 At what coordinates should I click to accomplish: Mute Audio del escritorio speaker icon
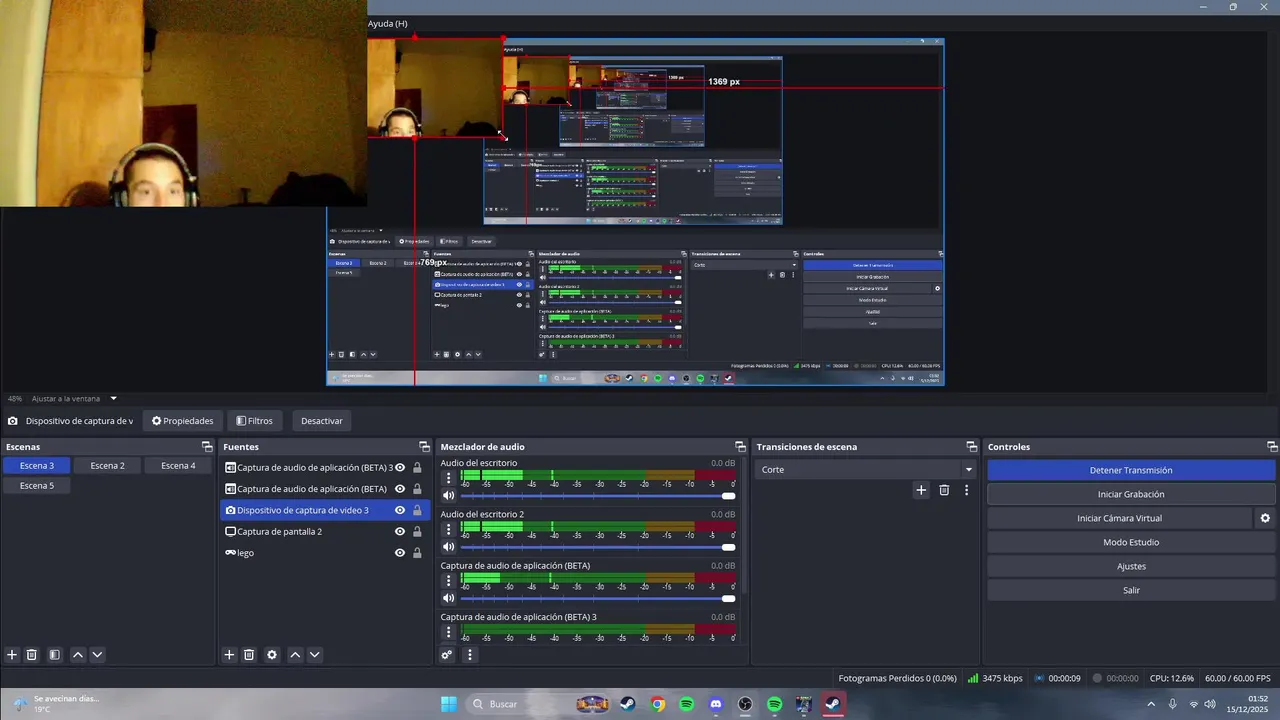(x=448, y=496)
